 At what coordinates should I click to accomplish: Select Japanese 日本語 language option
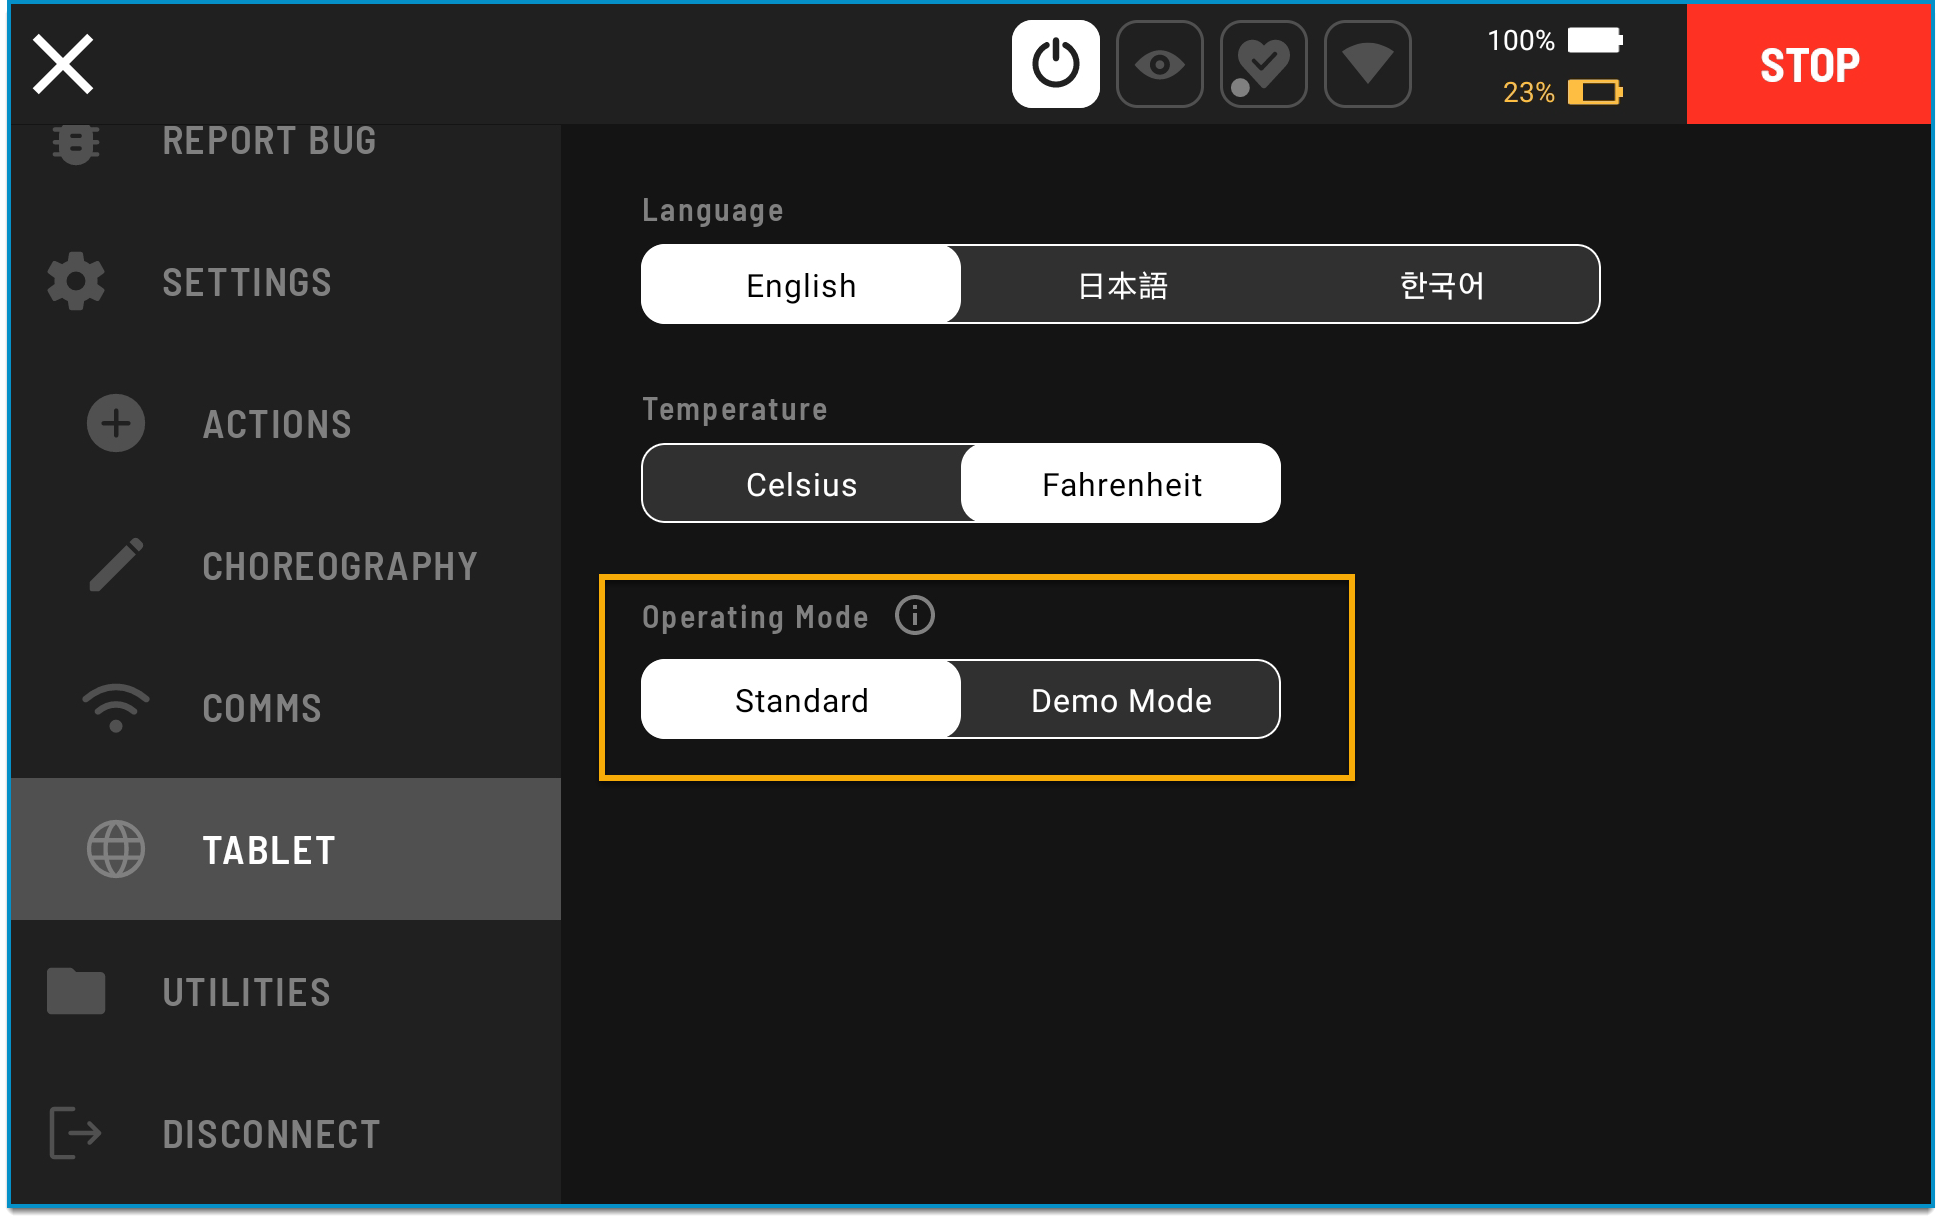coord(1122,285)
